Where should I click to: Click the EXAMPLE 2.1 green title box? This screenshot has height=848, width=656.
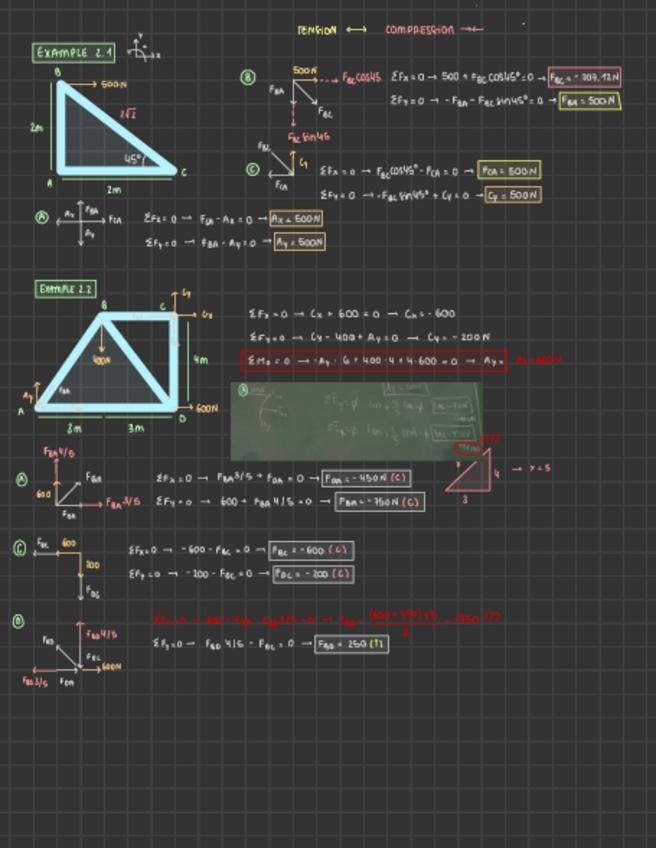74,53
